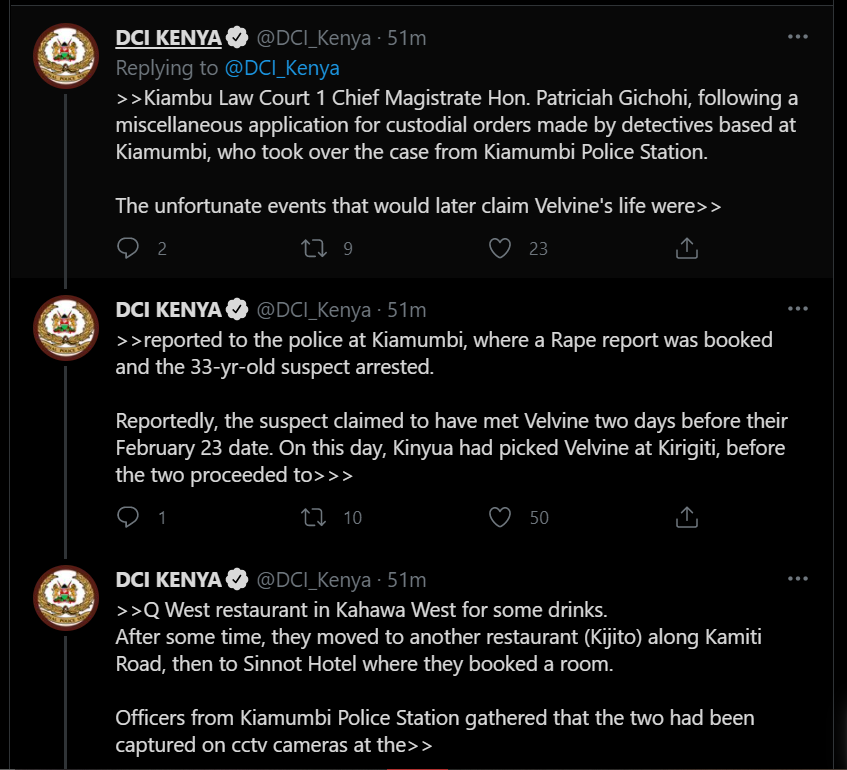Open DCI KENYA name on Rape report tweet

click(x=168, y=308)
